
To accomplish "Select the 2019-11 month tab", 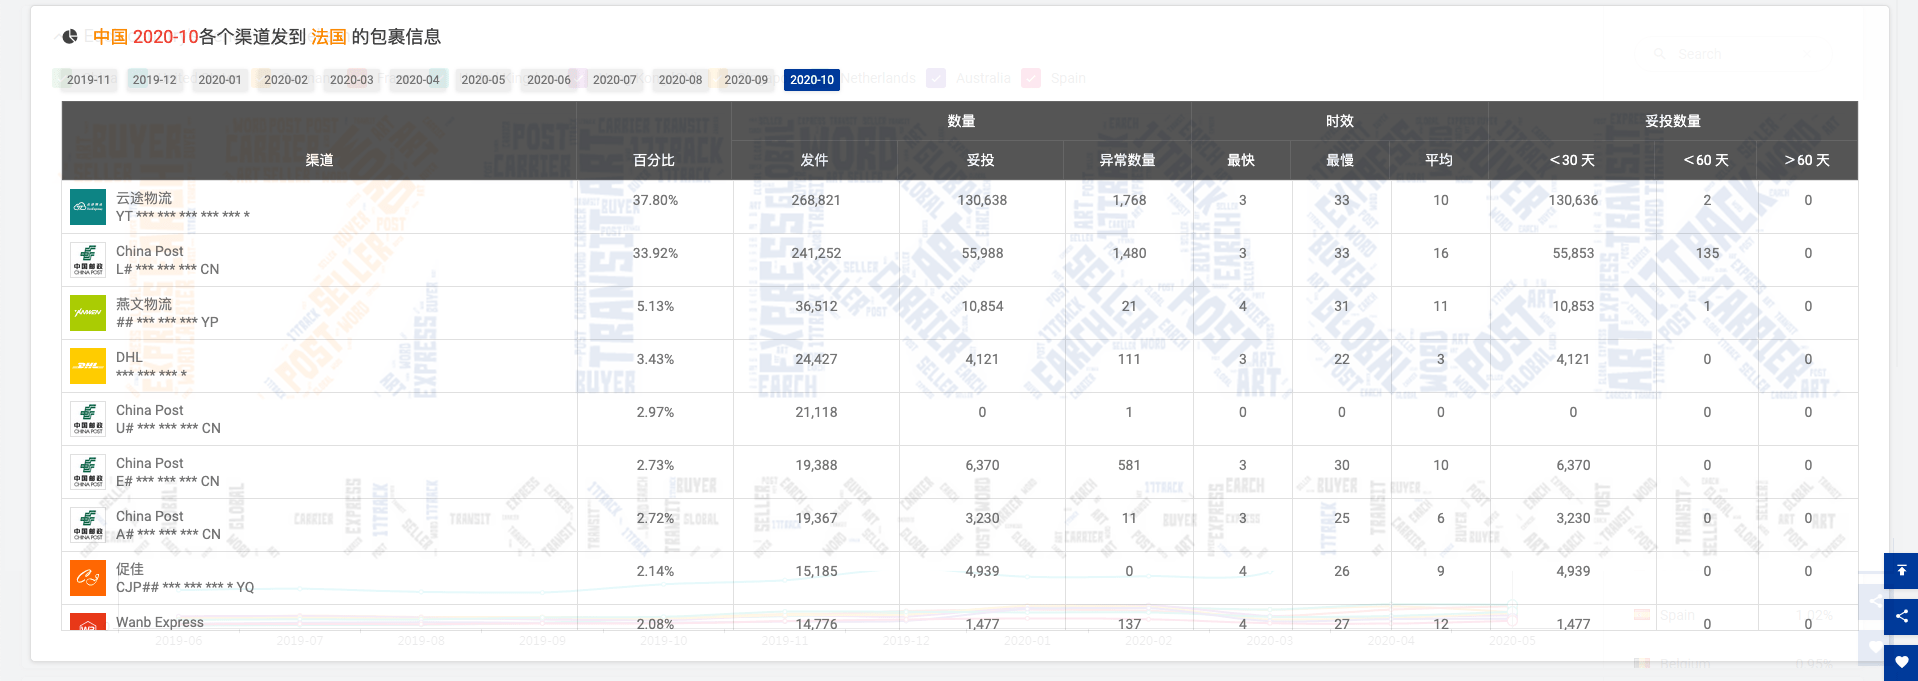I will click(89, 80).
